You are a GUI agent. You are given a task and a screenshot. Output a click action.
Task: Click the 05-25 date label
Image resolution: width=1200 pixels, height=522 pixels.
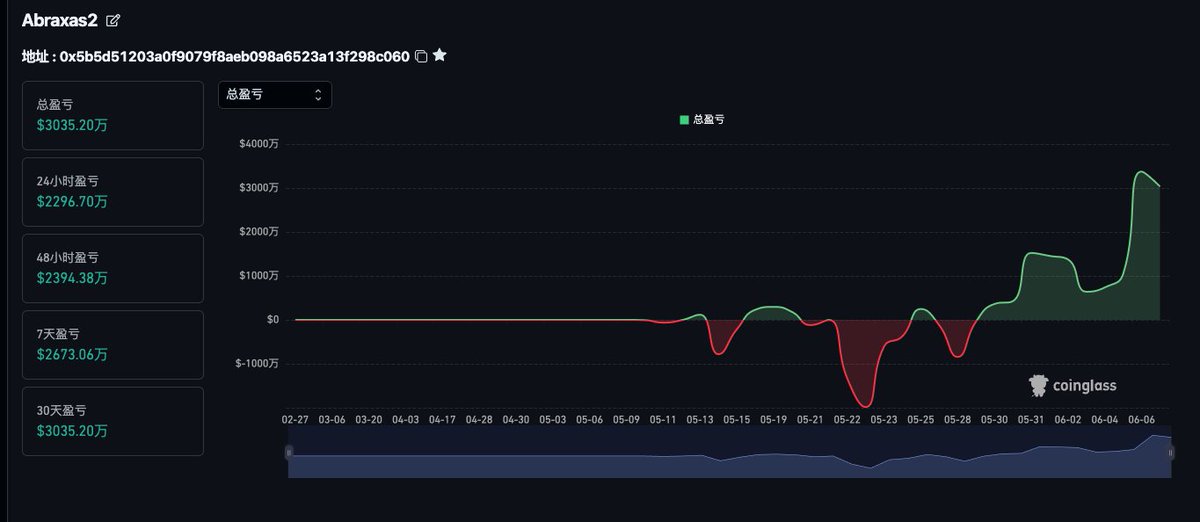921,420
